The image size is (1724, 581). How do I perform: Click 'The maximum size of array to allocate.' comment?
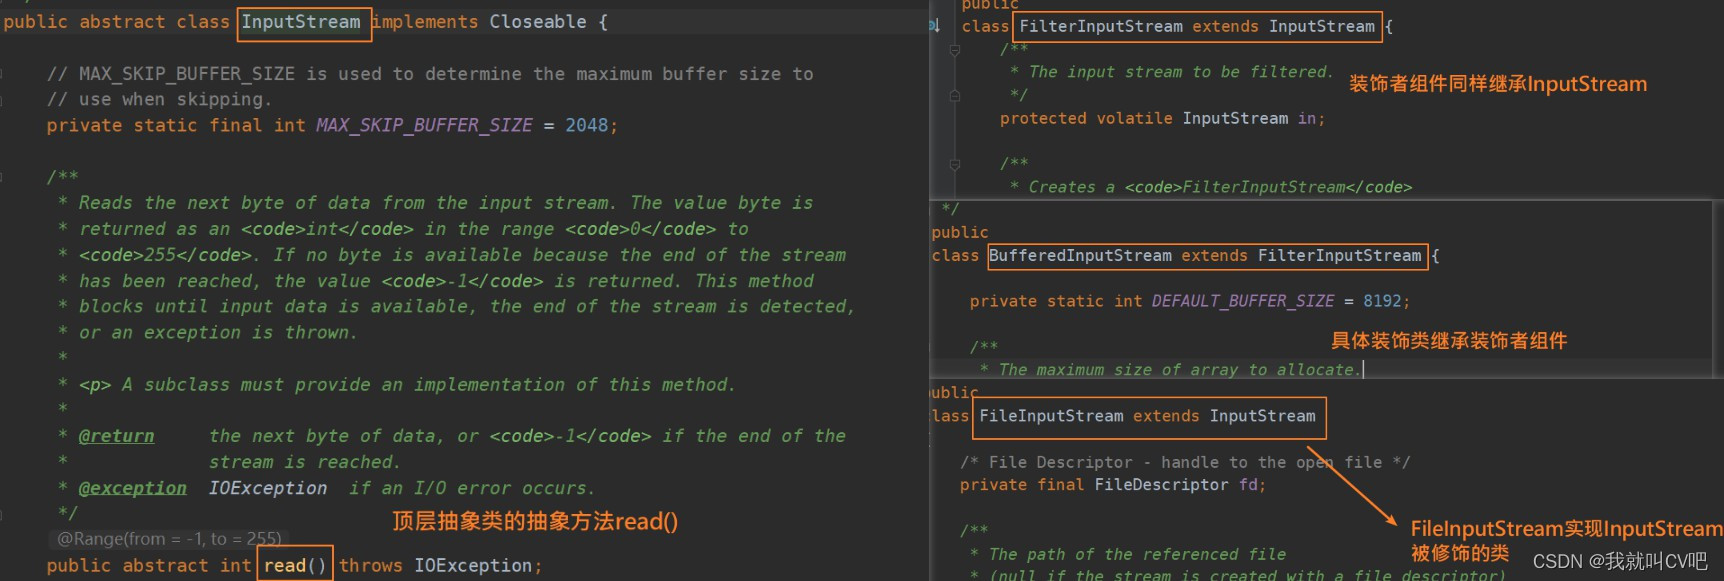click(x=1180, y=370)
